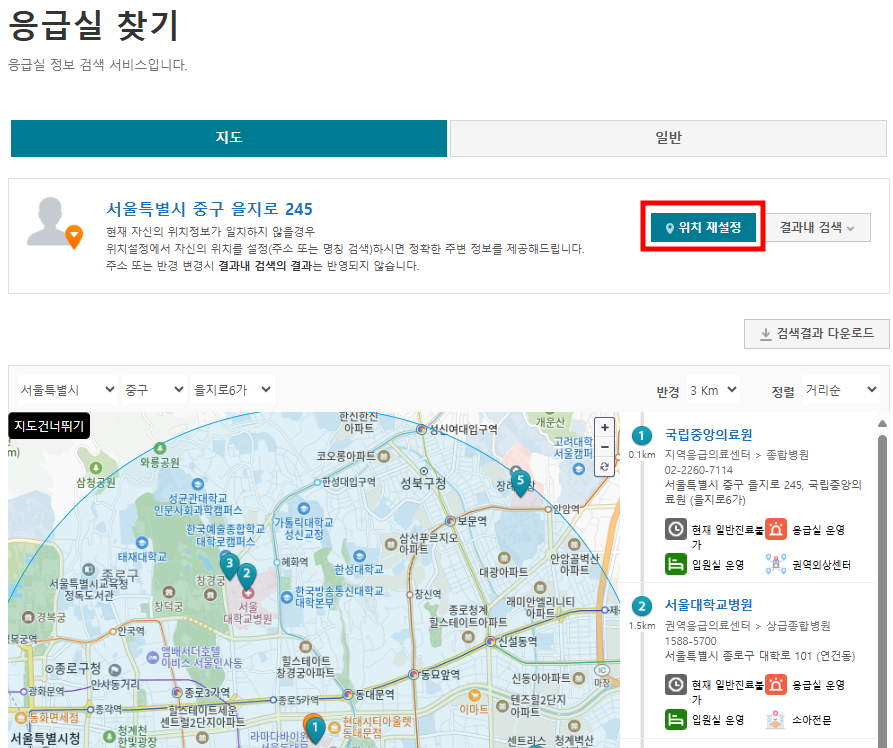This screenshot has height=748, width=893.
Task: Click phone number 02-2260-7114
Action: [x=699, y=470]
